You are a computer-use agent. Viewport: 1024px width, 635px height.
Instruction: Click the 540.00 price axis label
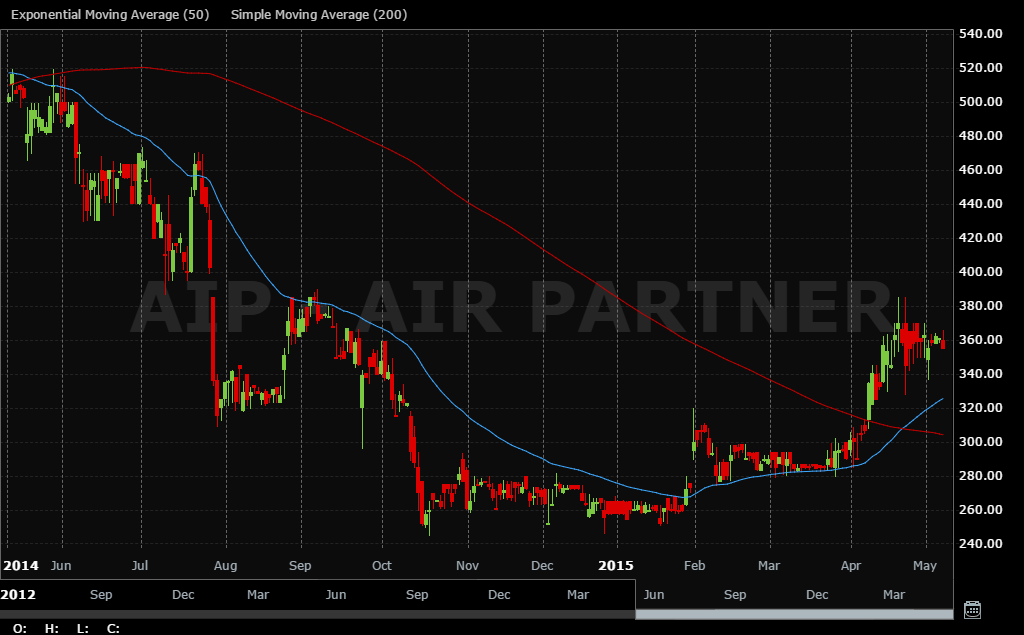coord(981,34)
